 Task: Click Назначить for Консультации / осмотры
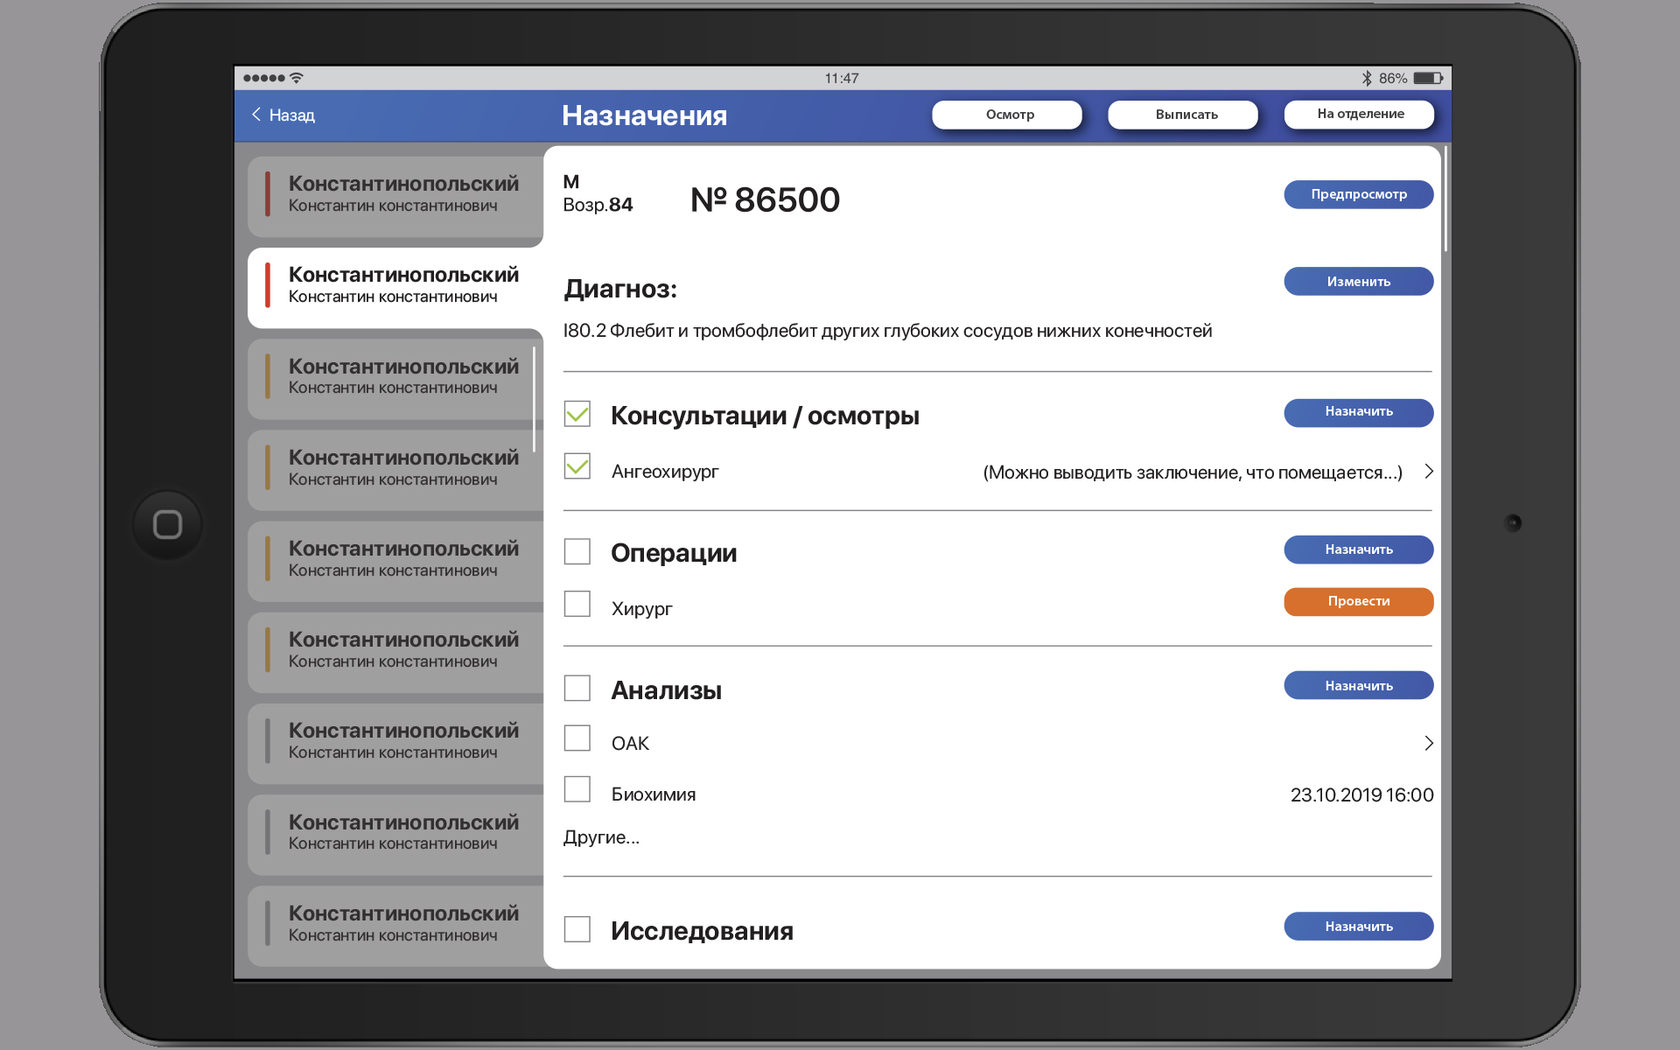(1359, 412)
